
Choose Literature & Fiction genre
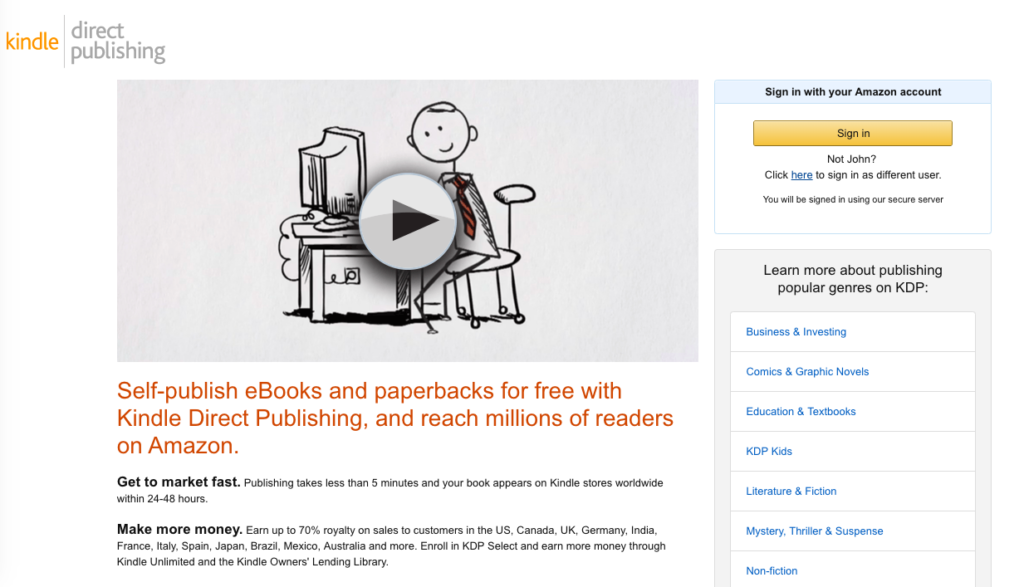791,491
